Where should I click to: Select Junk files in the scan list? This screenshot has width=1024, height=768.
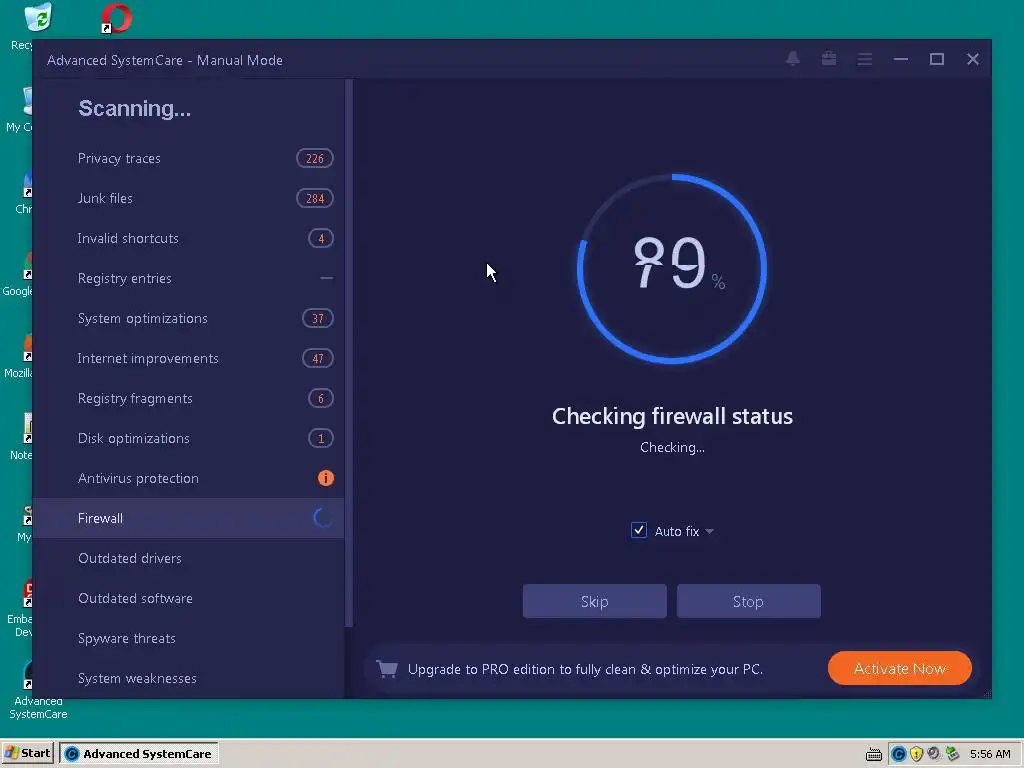188,198
